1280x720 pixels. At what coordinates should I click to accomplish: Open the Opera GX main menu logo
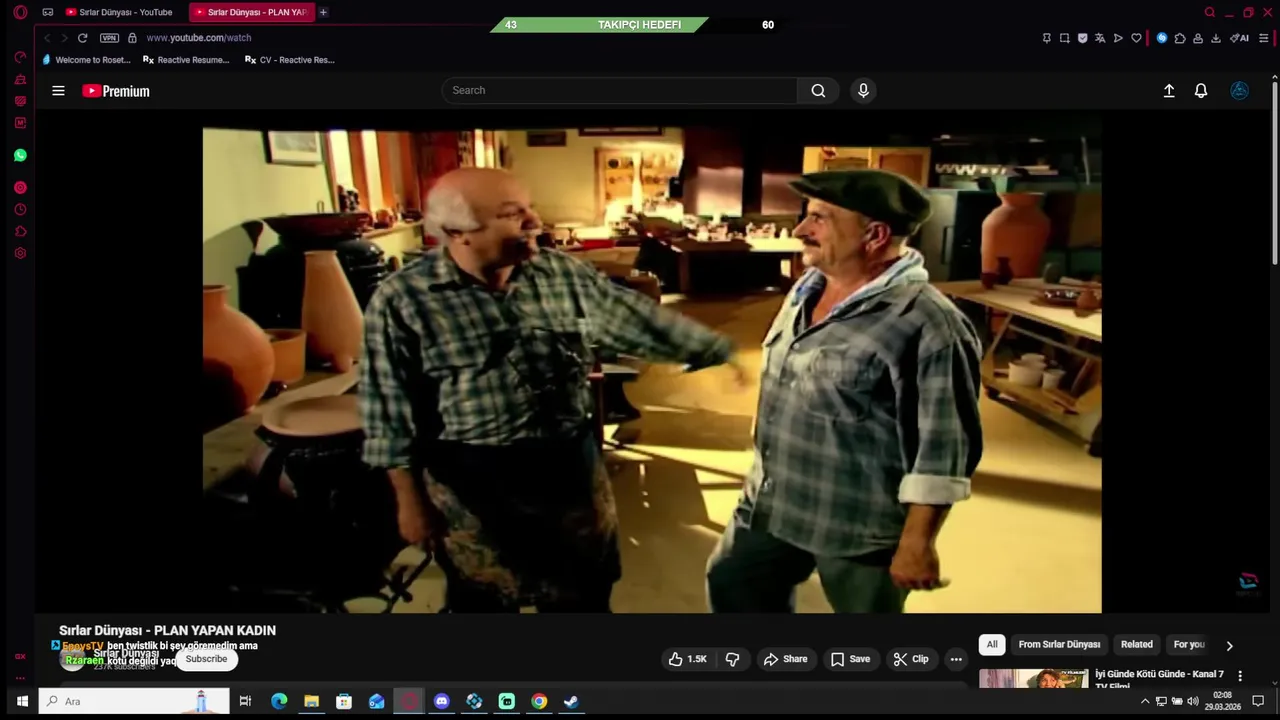(x=20, y=13)
